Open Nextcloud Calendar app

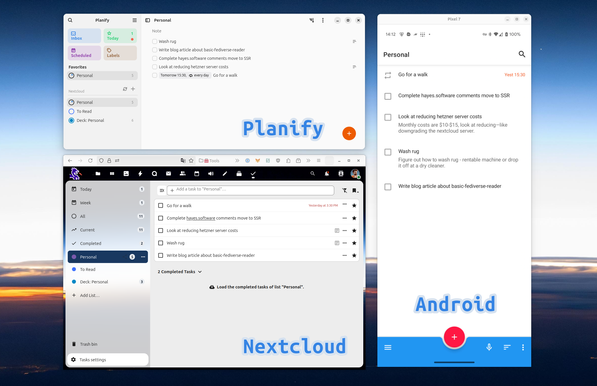(196, 174)
